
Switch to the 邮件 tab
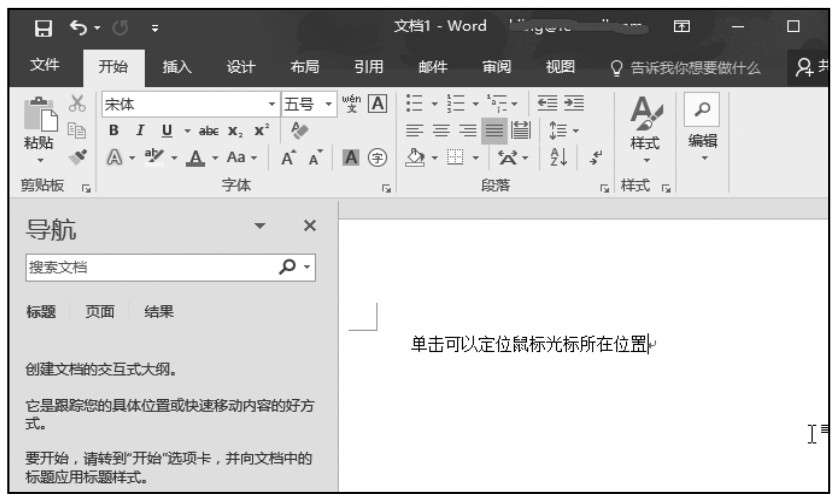coord(432,68)
